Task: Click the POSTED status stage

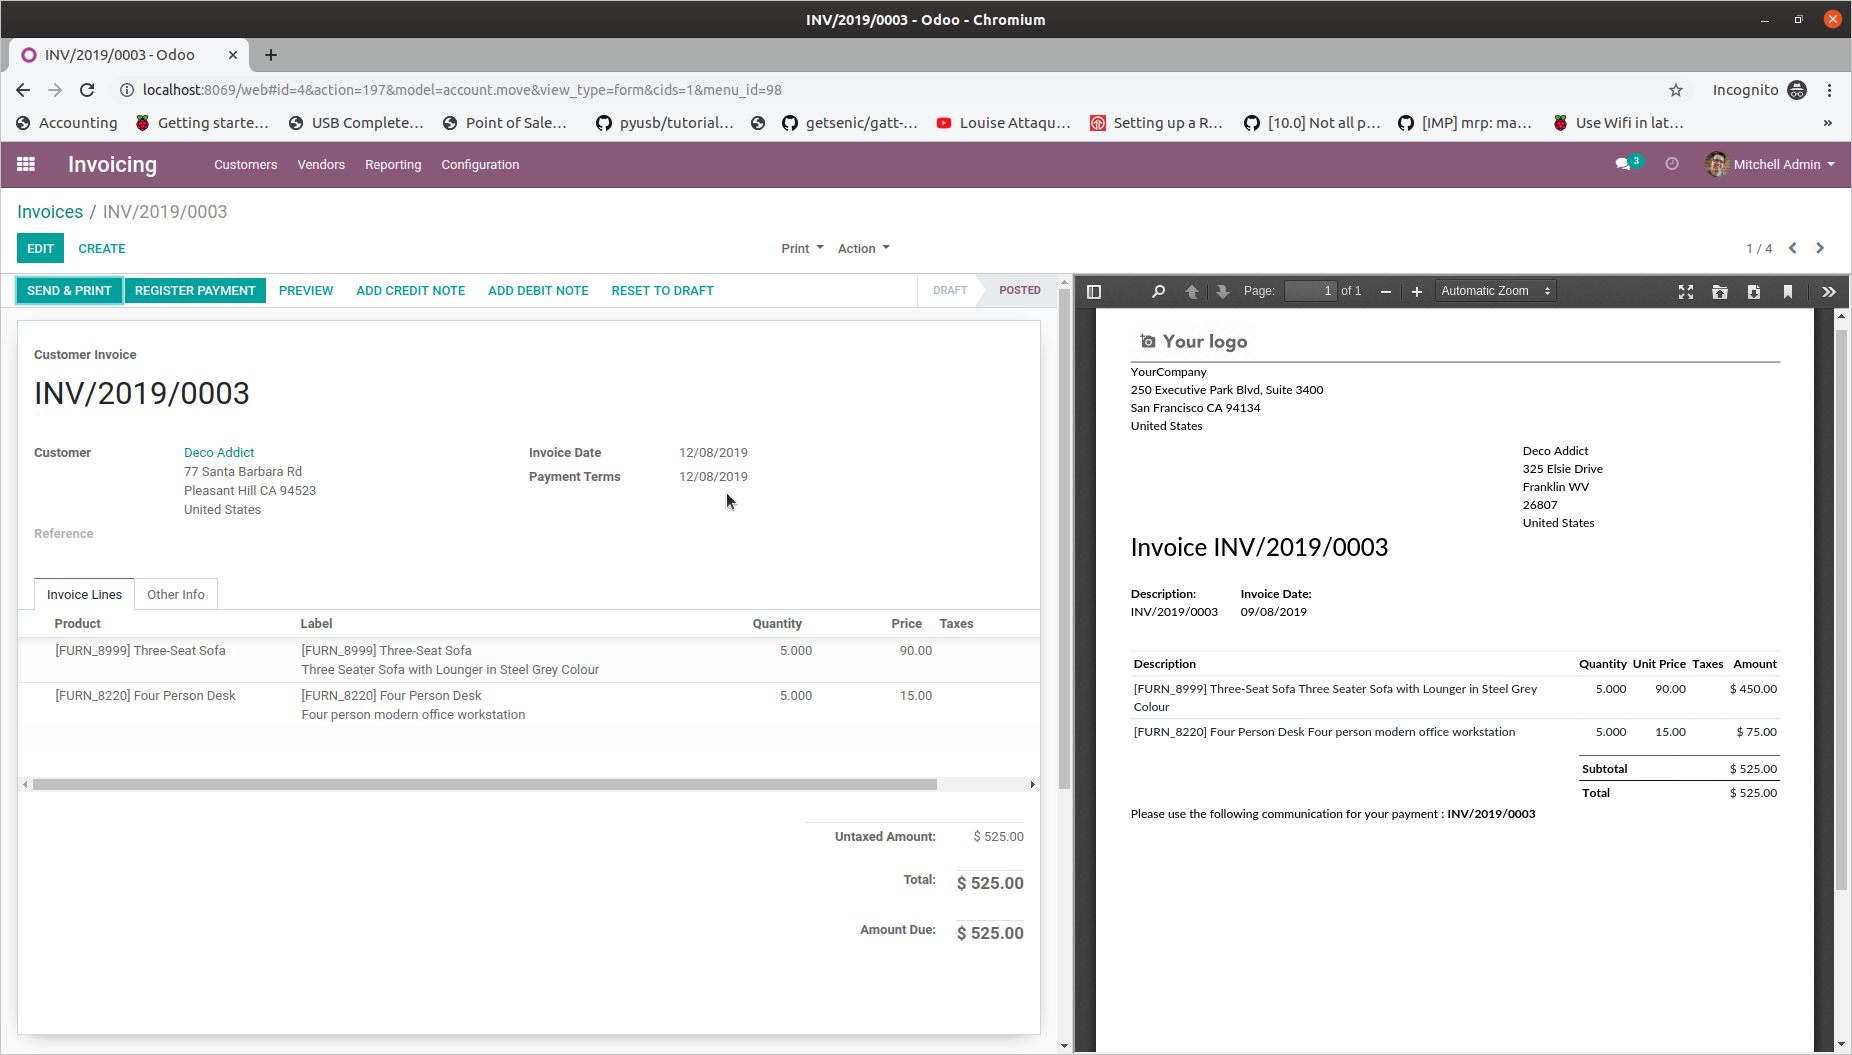Action: (1020, 290)
